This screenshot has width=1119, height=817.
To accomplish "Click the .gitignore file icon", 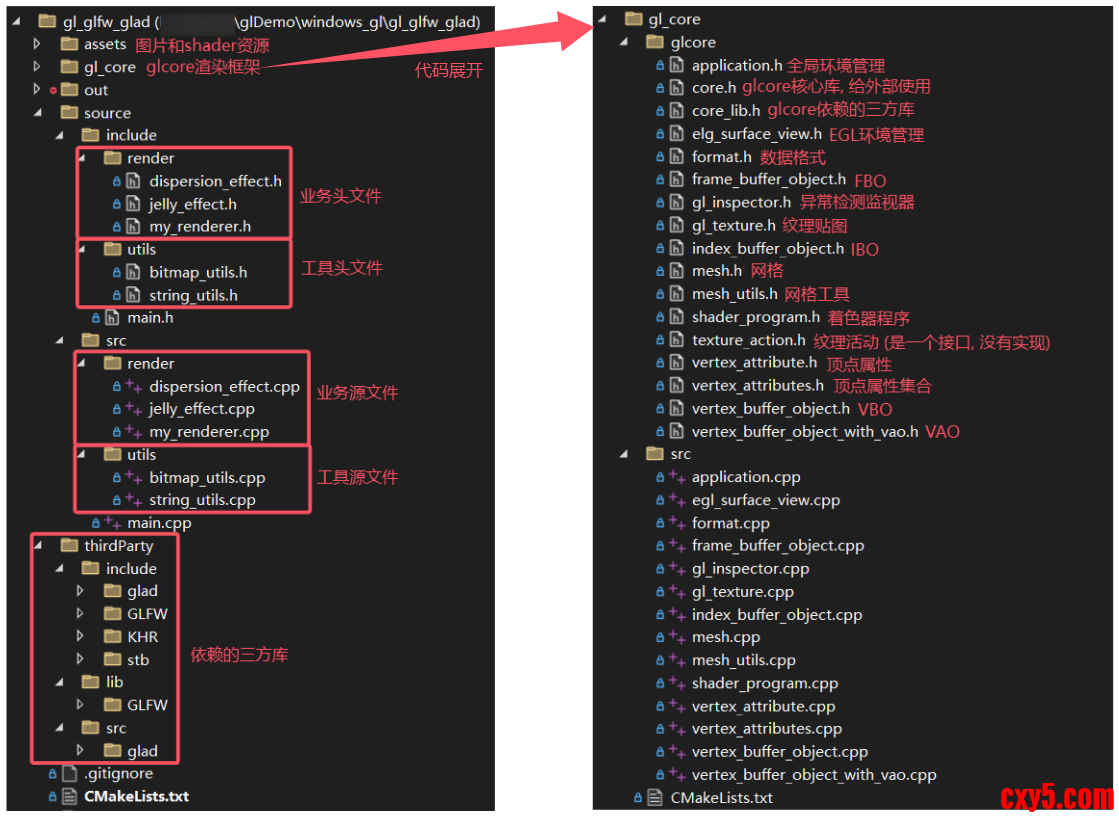I will coord(69,773).
